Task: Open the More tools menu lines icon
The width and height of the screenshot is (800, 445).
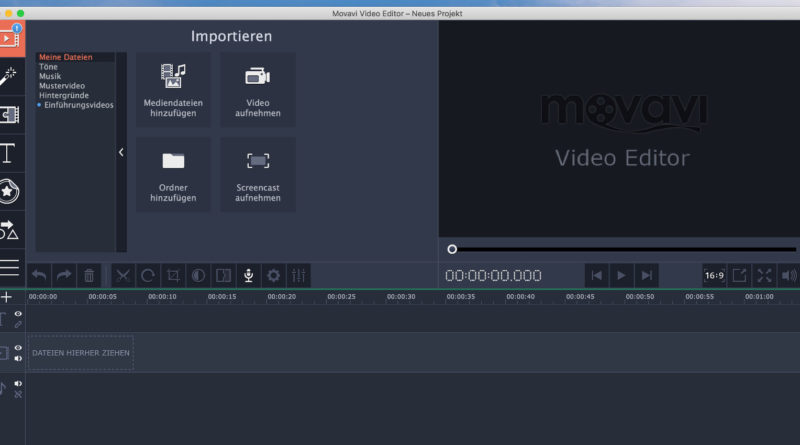Action: pyautogui.click(x=10, y=267)
